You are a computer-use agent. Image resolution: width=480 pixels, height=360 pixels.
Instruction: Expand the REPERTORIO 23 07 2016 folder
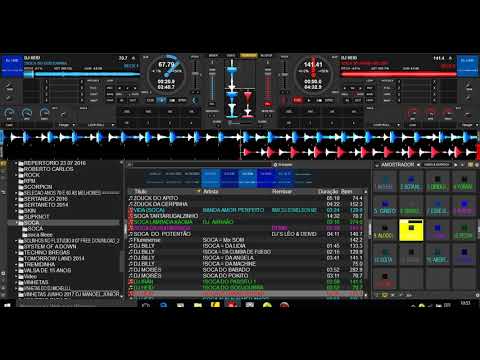(16, 163)
